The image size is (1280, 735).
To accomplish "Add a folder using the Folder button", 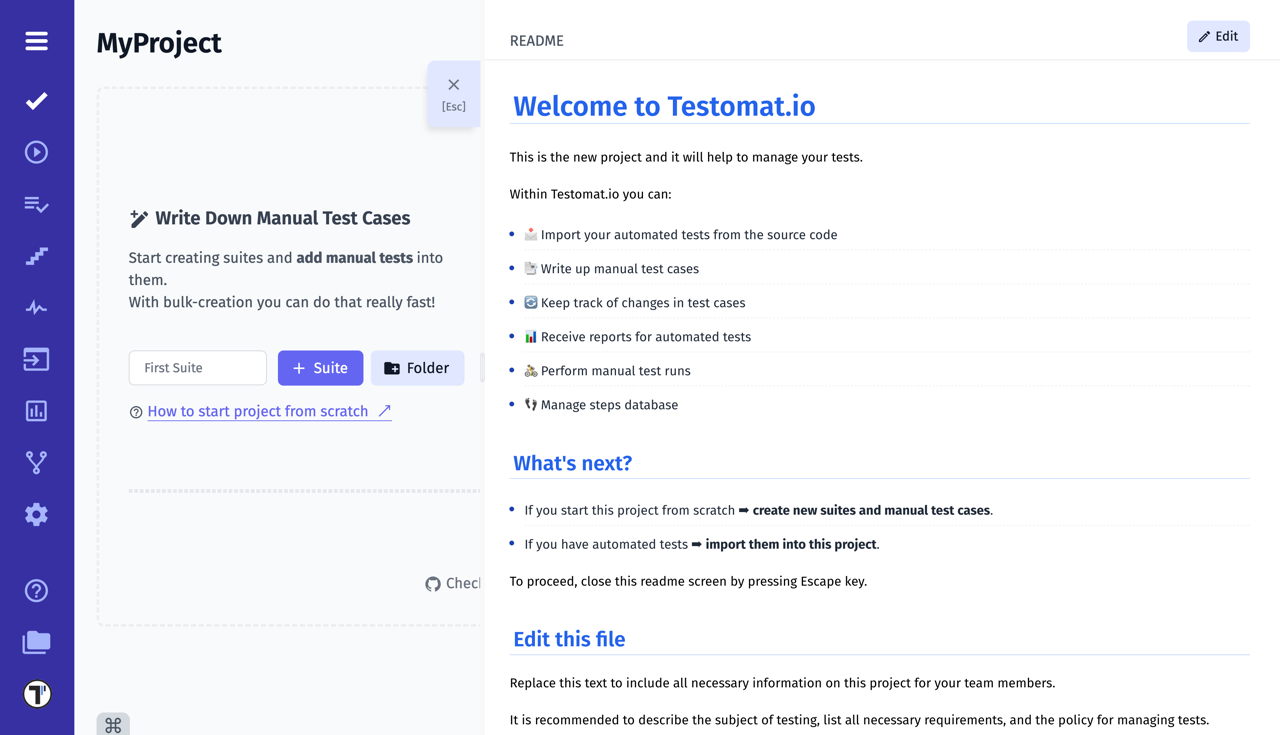I will [x=417, y=368].
